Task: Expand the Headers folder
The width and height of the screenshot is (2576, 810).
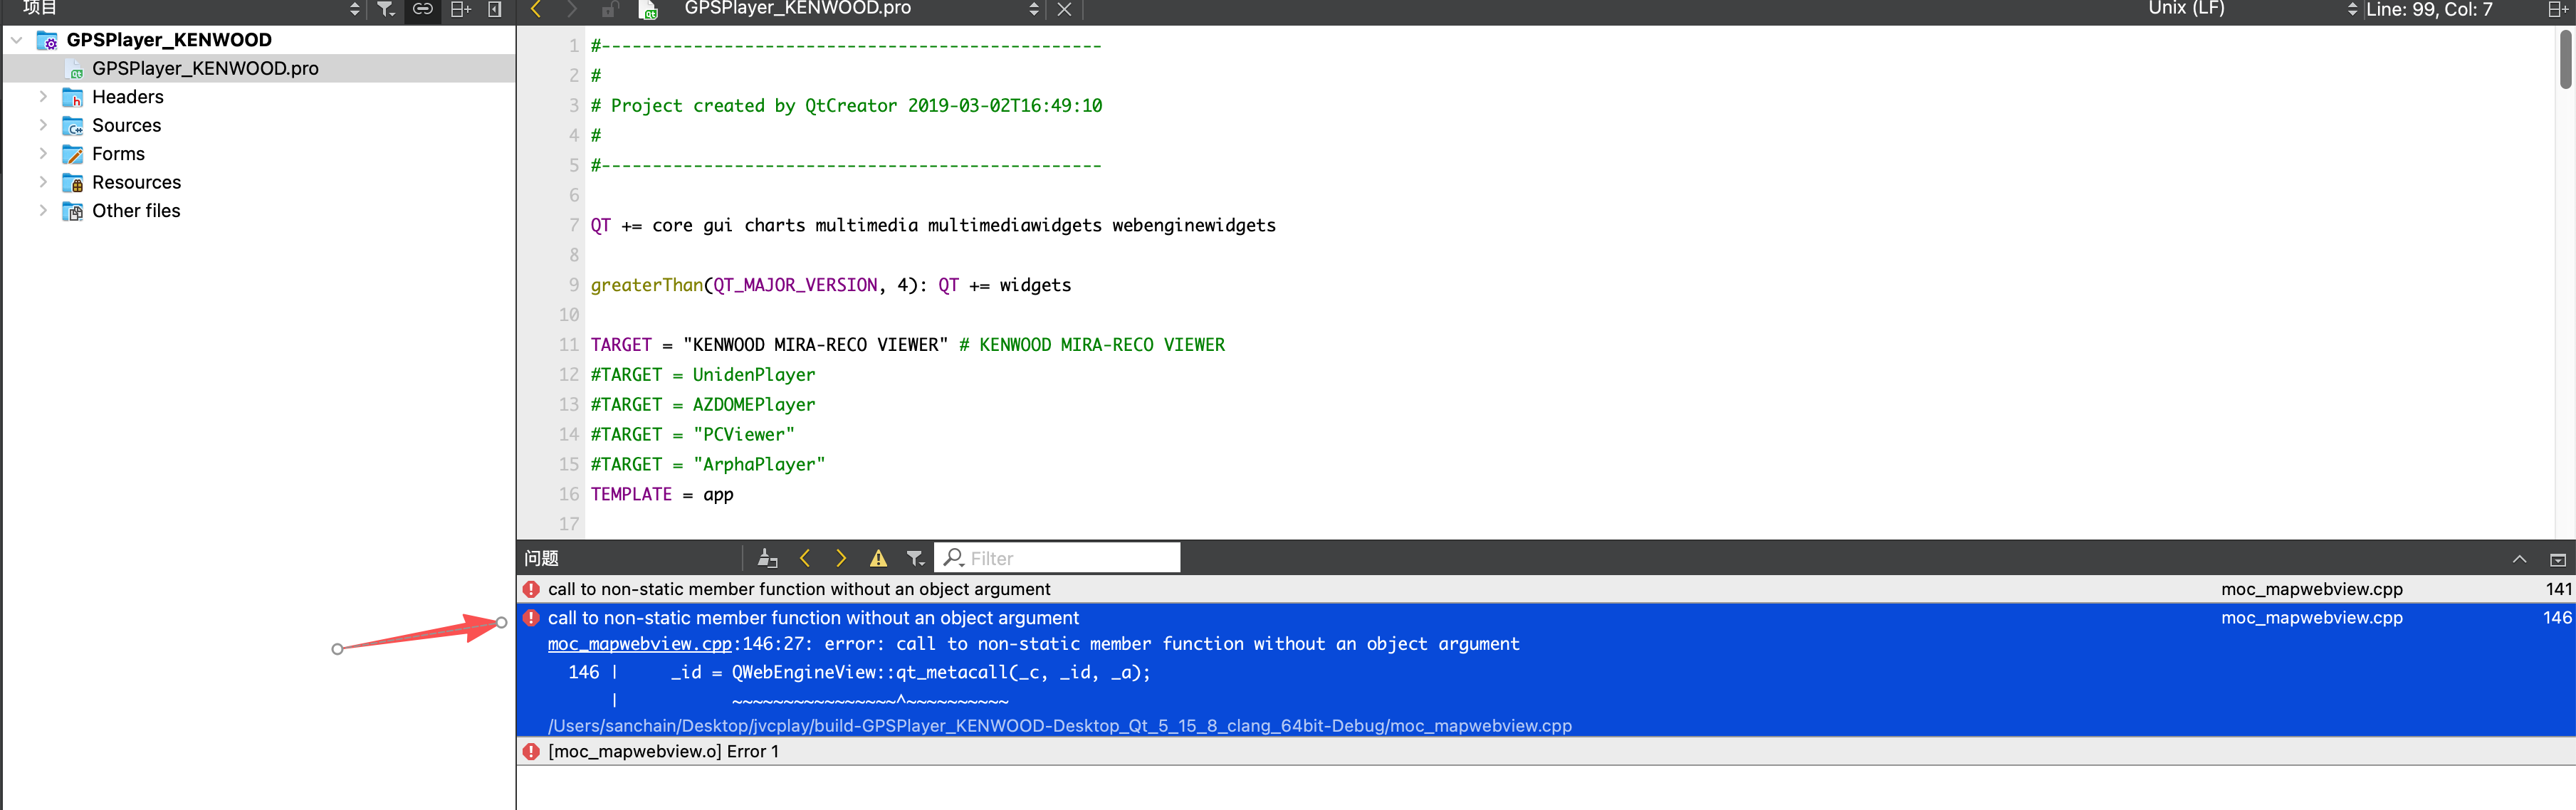Action: 43,97
